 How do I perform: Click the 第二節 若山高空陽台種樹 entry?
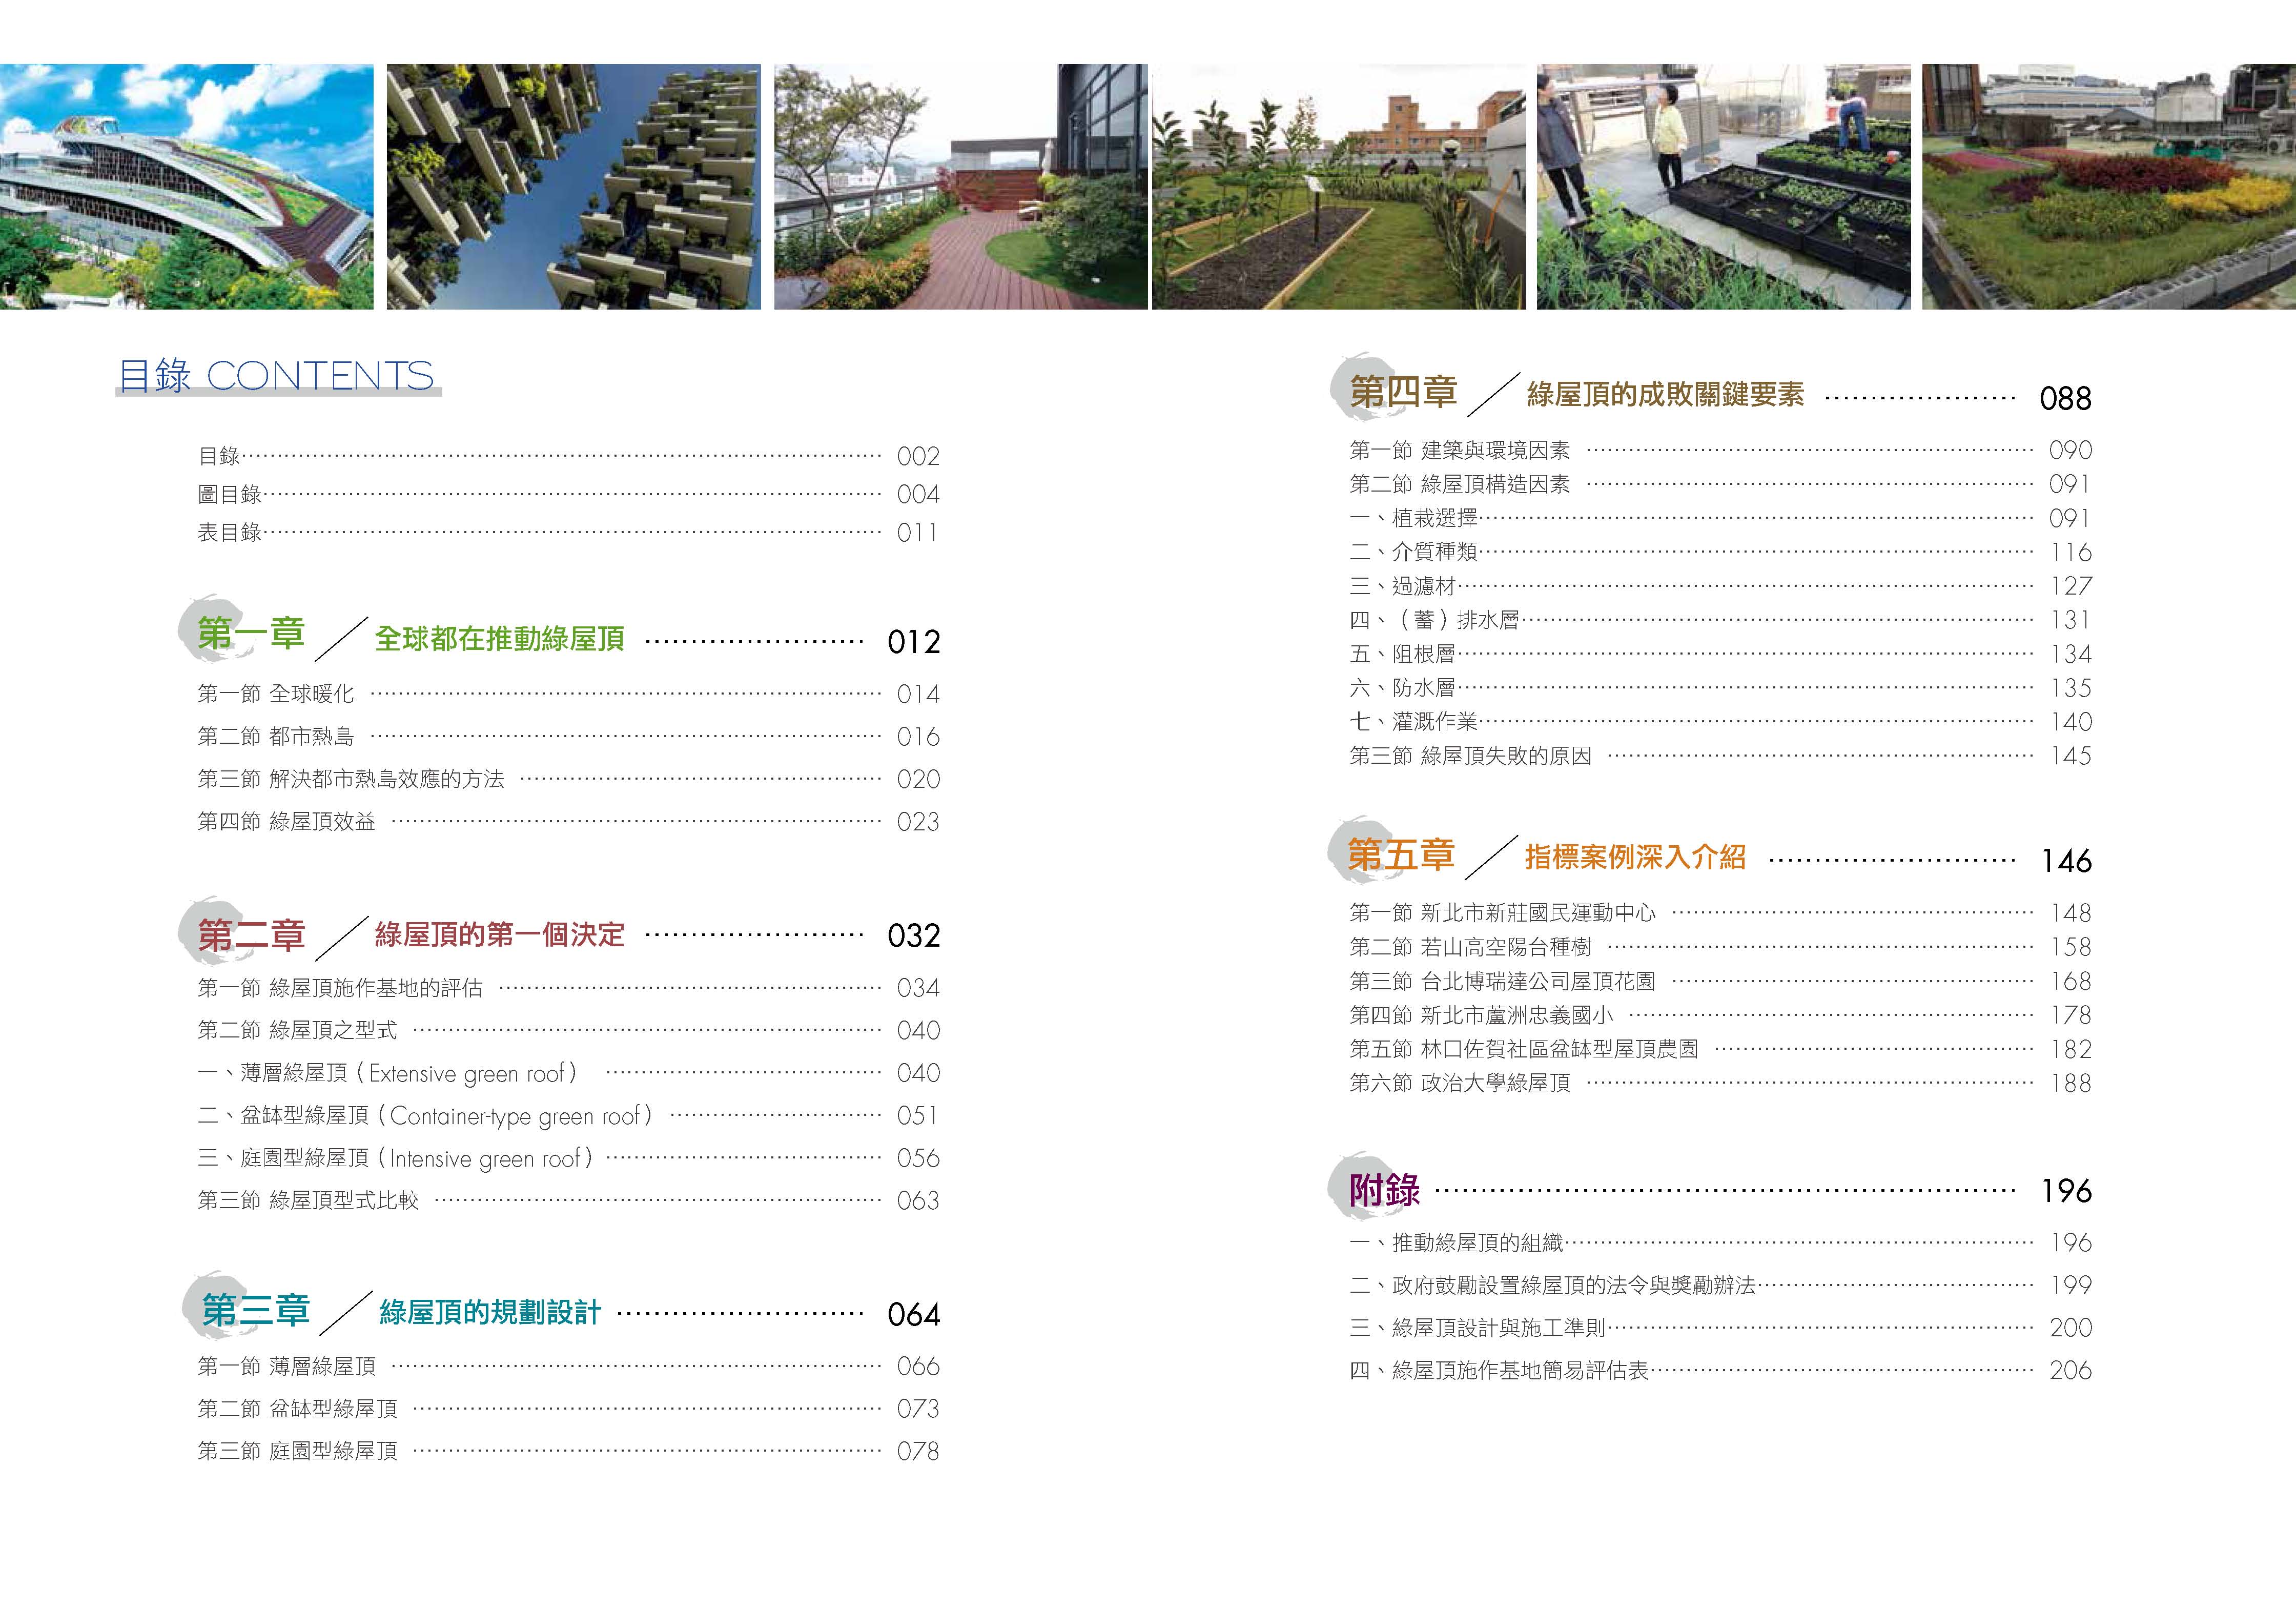point(1720,947)
